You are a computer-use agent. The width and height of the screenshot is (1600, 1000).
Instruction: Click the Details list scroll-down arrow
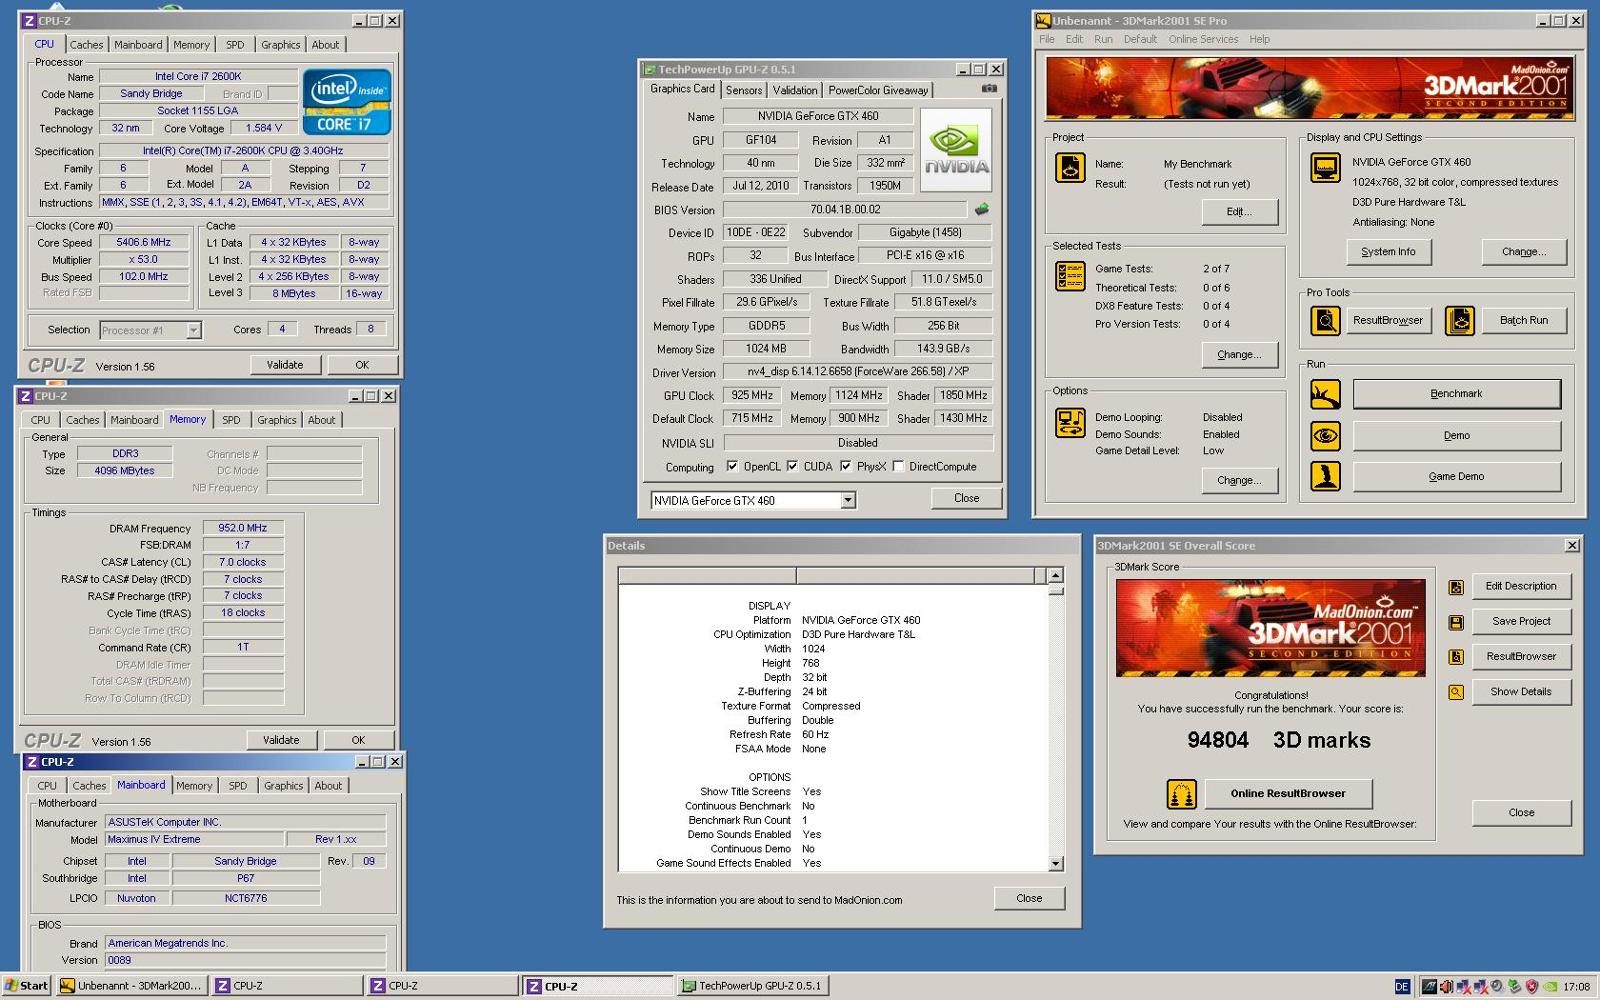coord(1055,864)
